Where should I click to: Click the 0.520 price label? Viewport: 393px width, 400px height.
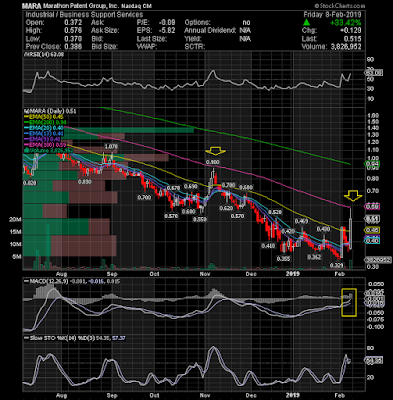(x=275, y=212)
